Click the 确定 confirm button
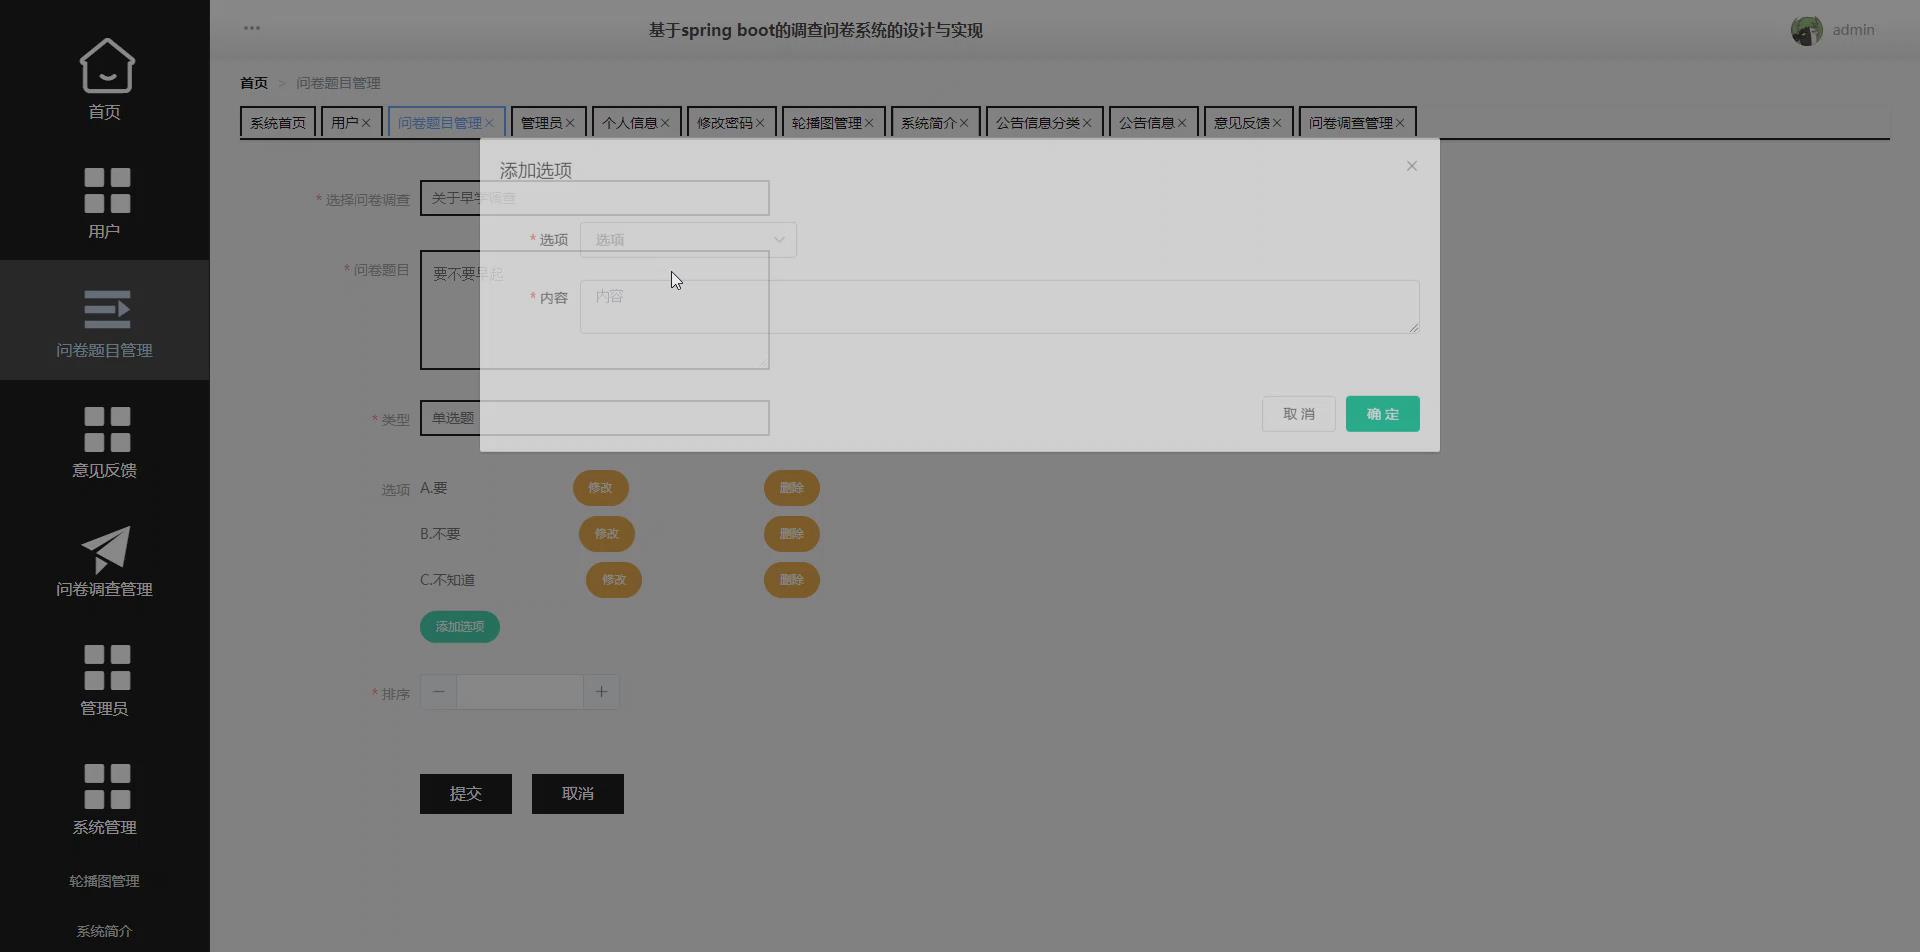1920x952 pixels. pos(1382,413)
